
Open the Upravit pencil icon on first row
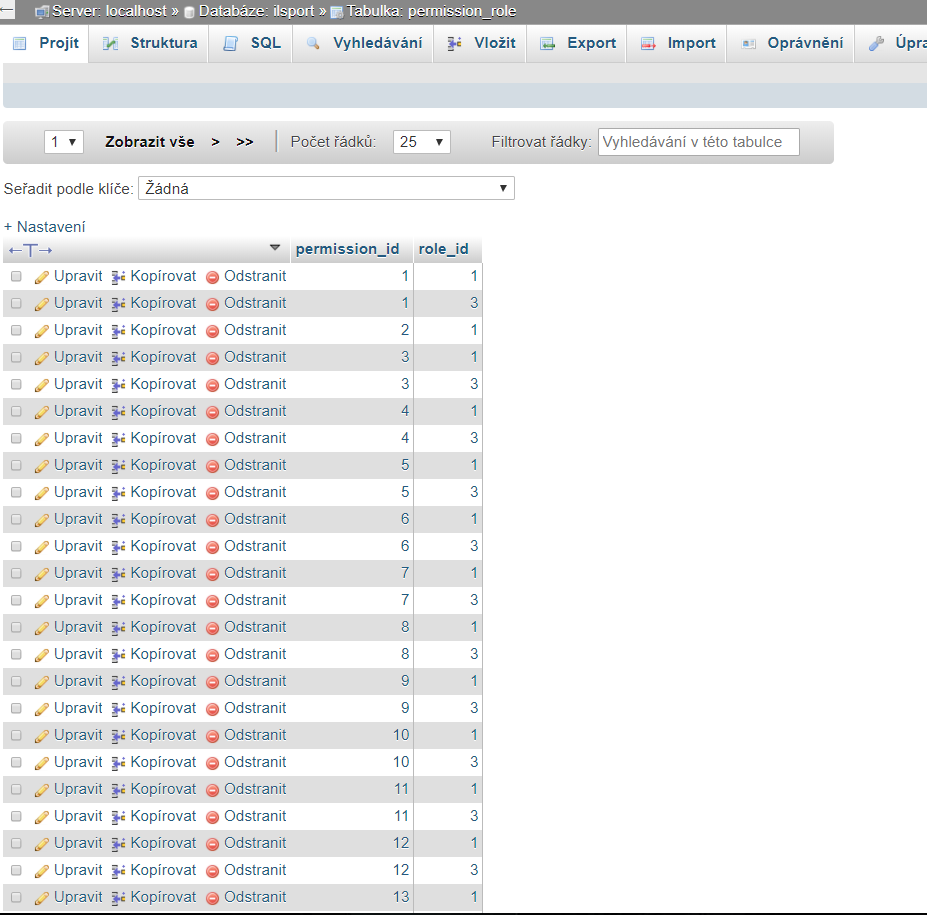tap(41, 276)
